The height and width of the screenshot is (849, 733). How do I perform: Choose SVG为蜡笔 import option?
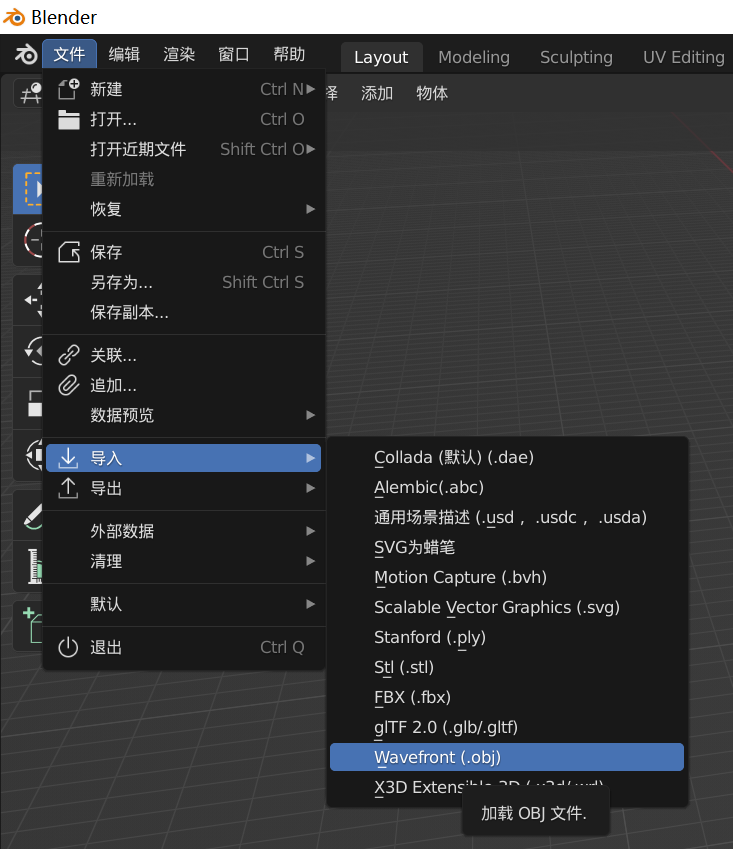click(507, 547)
